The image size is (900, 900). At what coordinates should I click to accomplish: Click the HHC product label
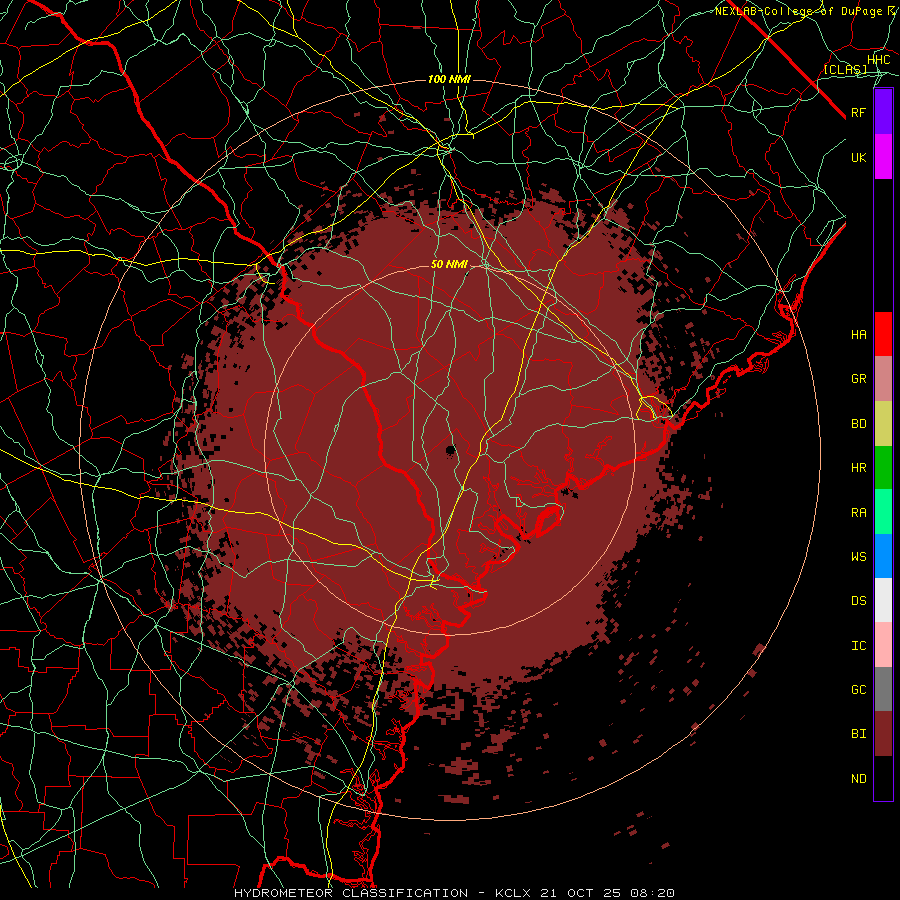pyautogui.click(x=878, y=60)
